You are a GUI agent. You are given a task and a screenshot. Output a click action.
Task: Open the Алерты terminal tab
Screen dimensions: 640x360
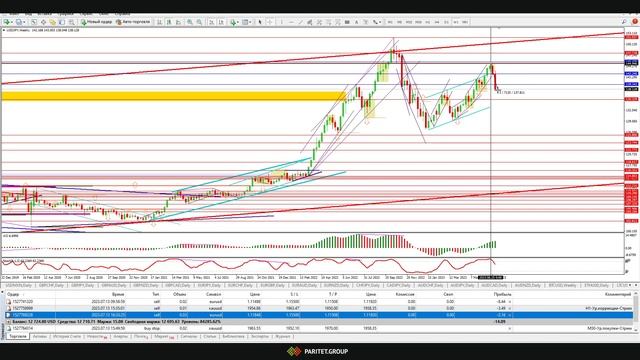[x=120, y=337]
